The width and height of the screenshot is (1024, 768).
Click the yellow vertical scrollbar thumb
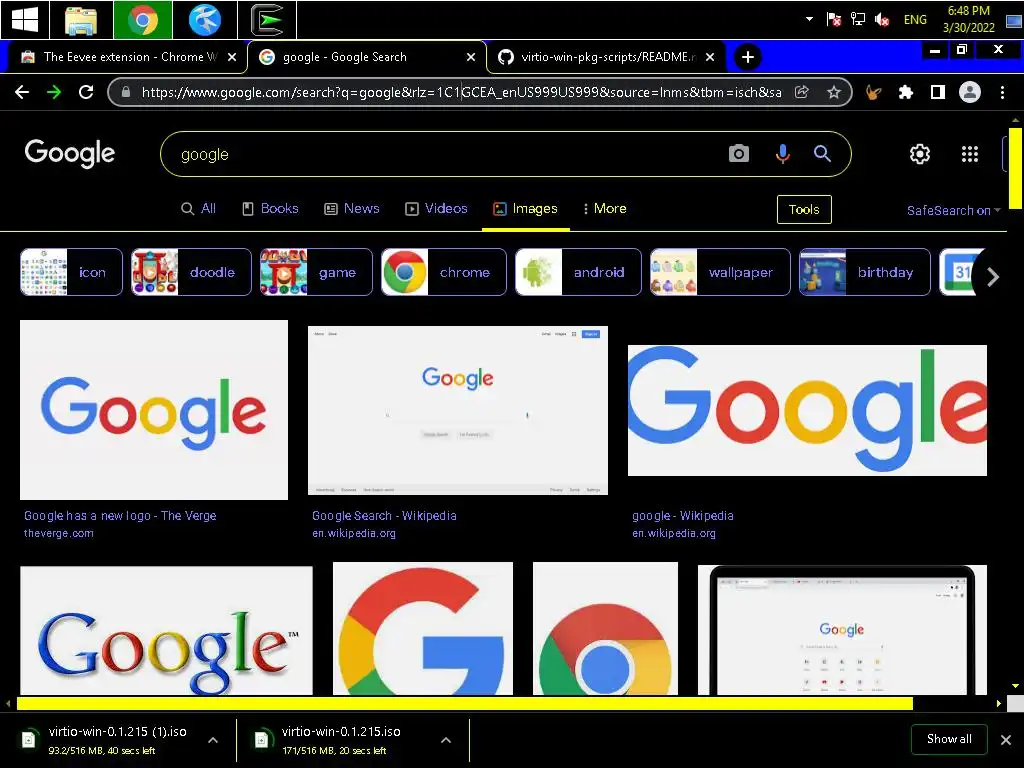(1015, 168)
